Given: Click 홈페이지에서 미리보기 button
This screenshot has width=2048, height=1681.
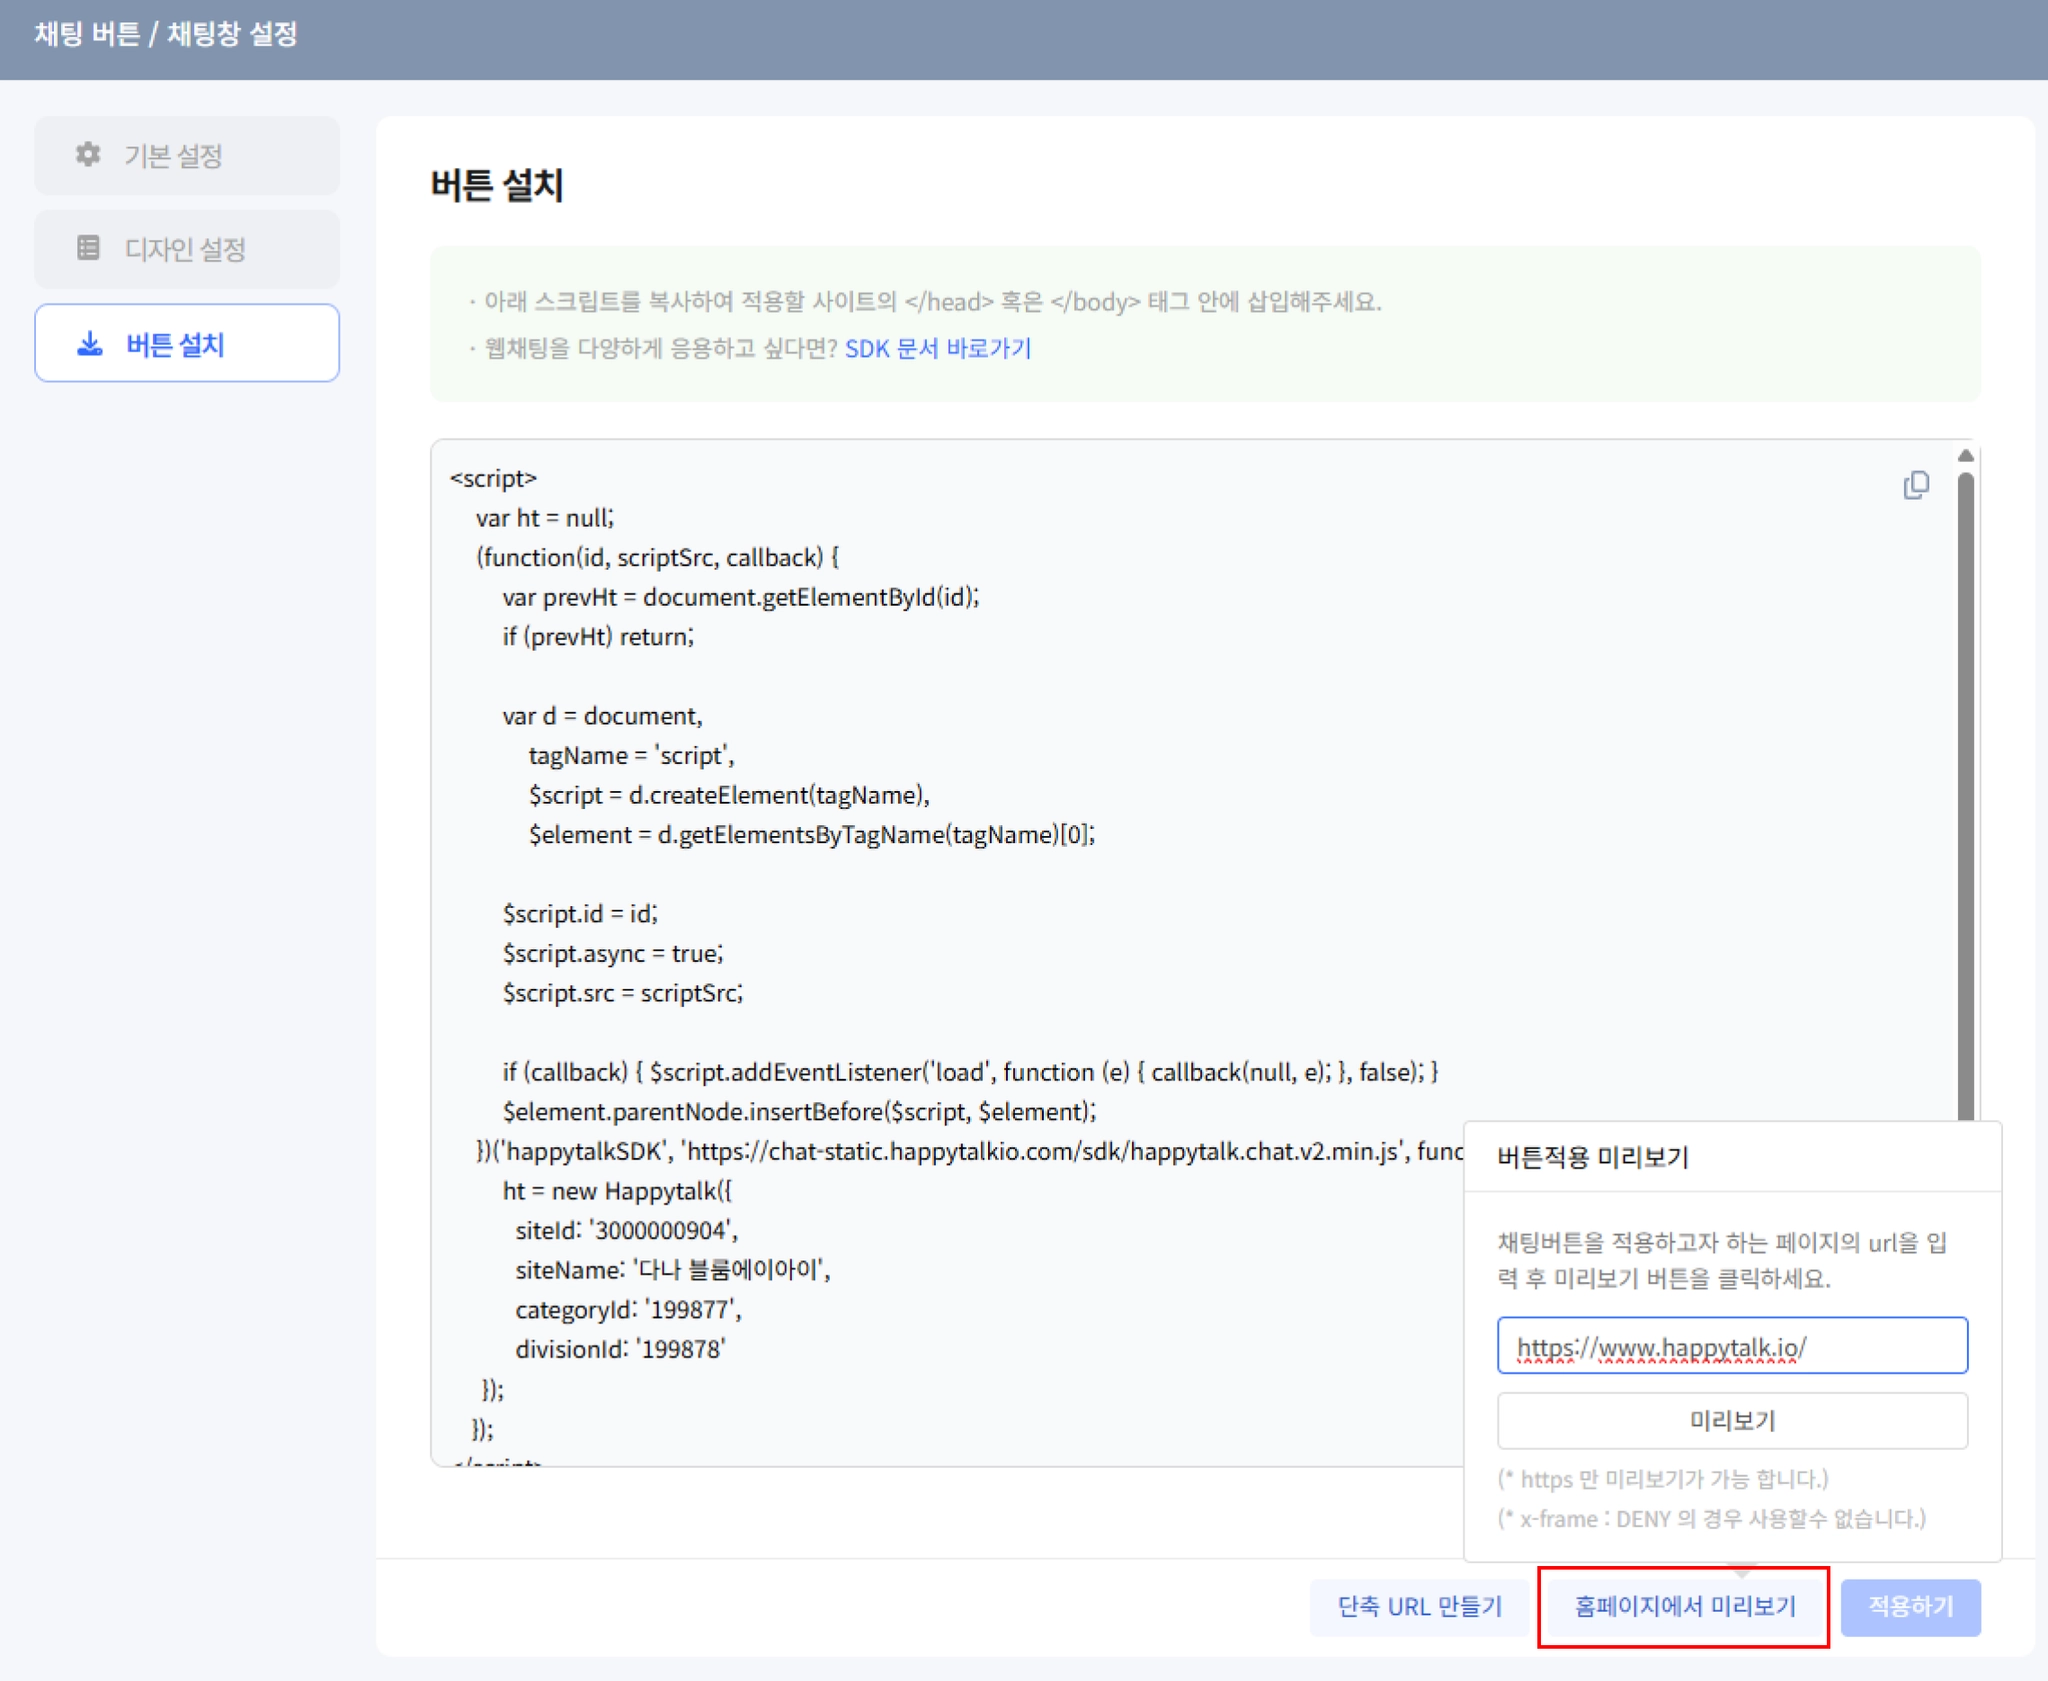Looking at the screenshot, I should [1684, 1606].
